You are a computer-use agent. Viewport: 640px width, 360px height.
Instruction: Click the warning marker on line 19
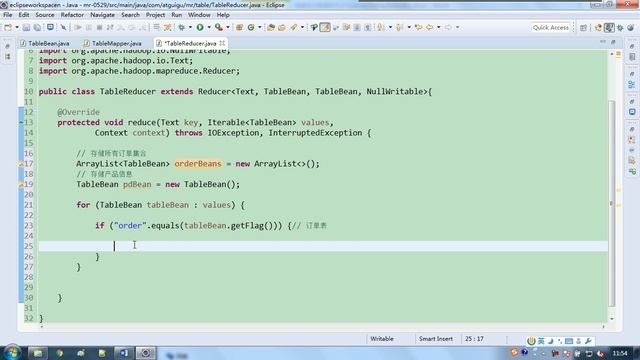21,184
